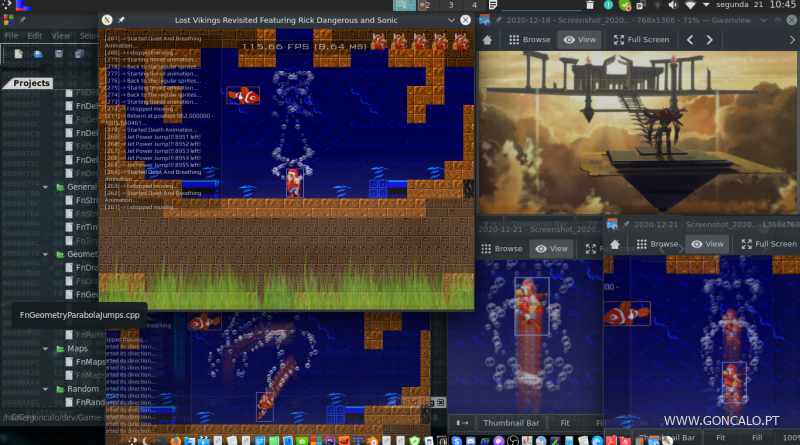Collapse the Maps folder in project tree
Viewport: 800px width, 445px height.
click(x=45, y=349)
